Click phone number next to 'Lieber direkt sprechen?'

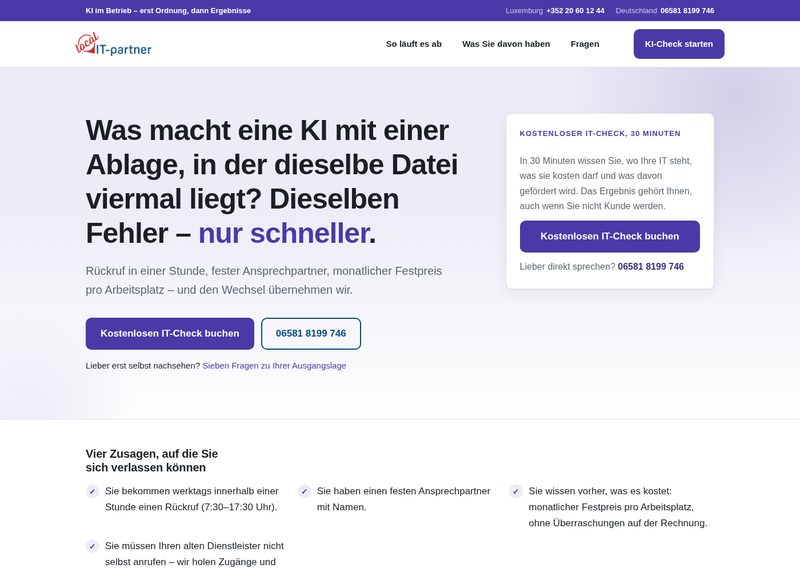pos(651,266)
